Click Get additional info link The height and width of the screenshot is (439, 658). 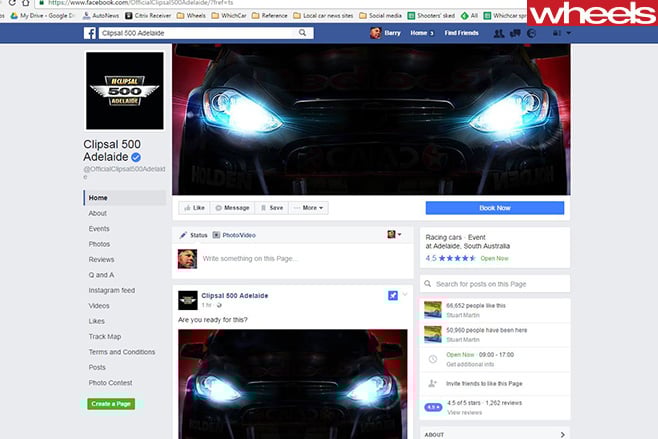click(x=470, y=364)
